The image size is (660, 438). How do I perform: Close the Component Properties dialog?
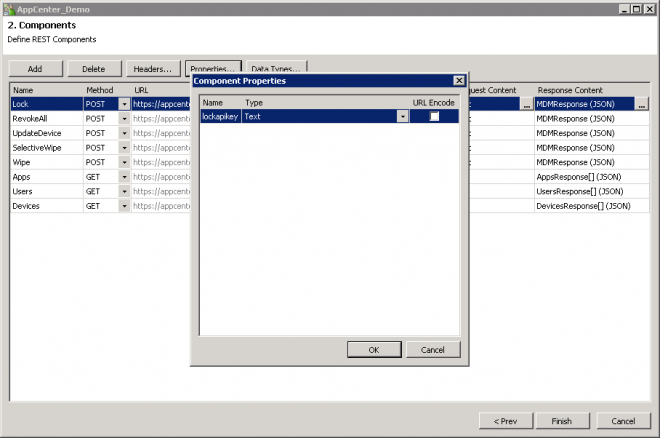point(459,80)
